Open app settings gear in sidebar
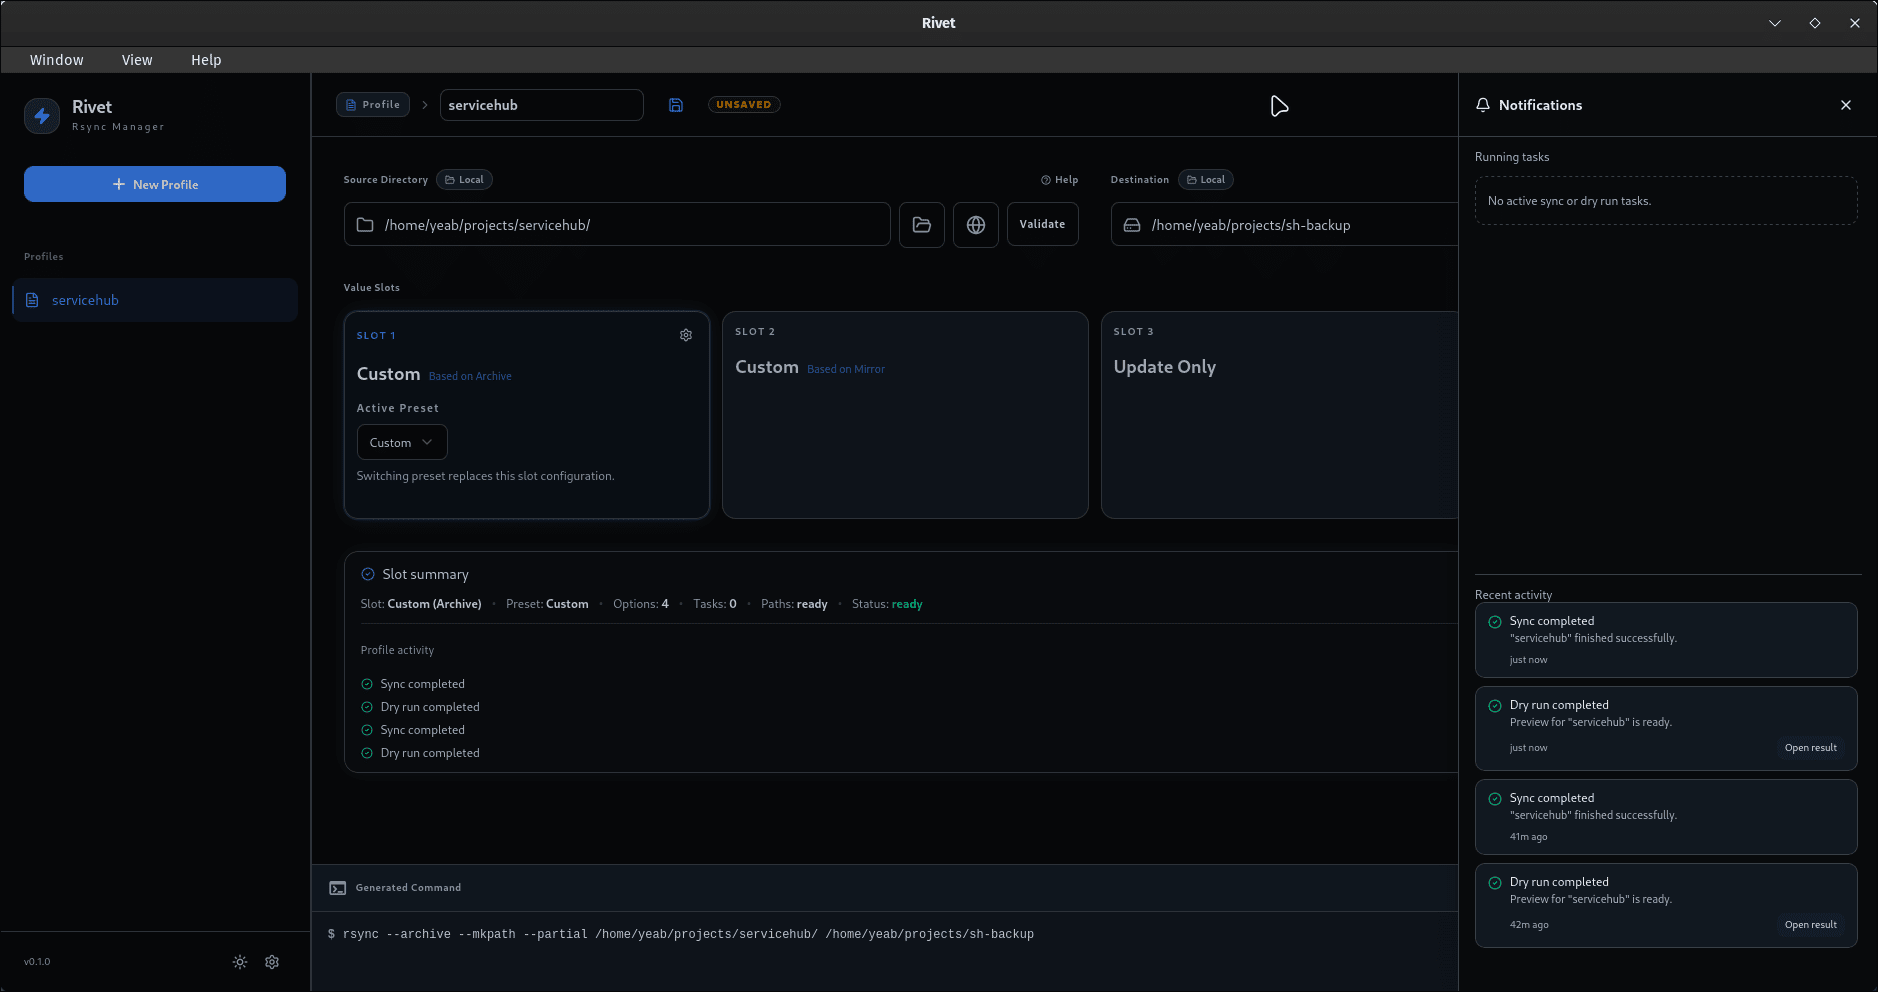Image resolution: width=1878 pixels, height=992 pixels. tap(272, 962)
